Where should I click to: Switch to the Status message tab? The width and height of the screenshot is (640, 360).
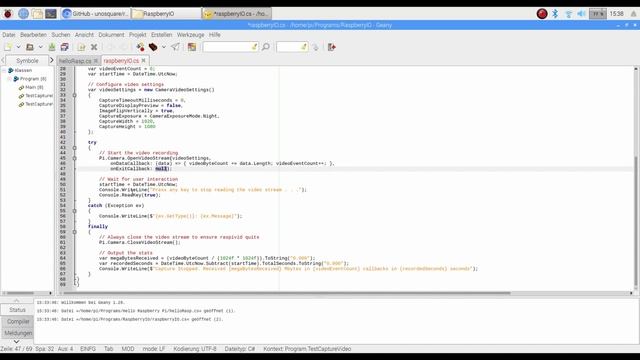(17, 310)
